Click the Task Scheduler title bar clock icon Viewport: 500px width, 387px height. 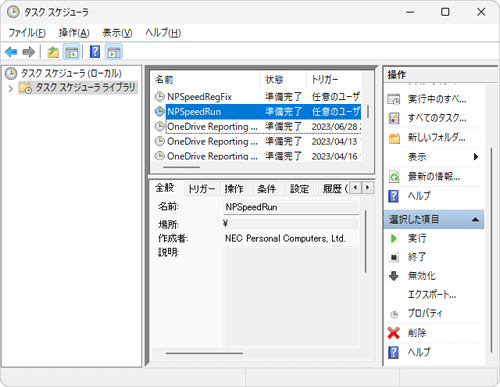(x=13, y=12)
